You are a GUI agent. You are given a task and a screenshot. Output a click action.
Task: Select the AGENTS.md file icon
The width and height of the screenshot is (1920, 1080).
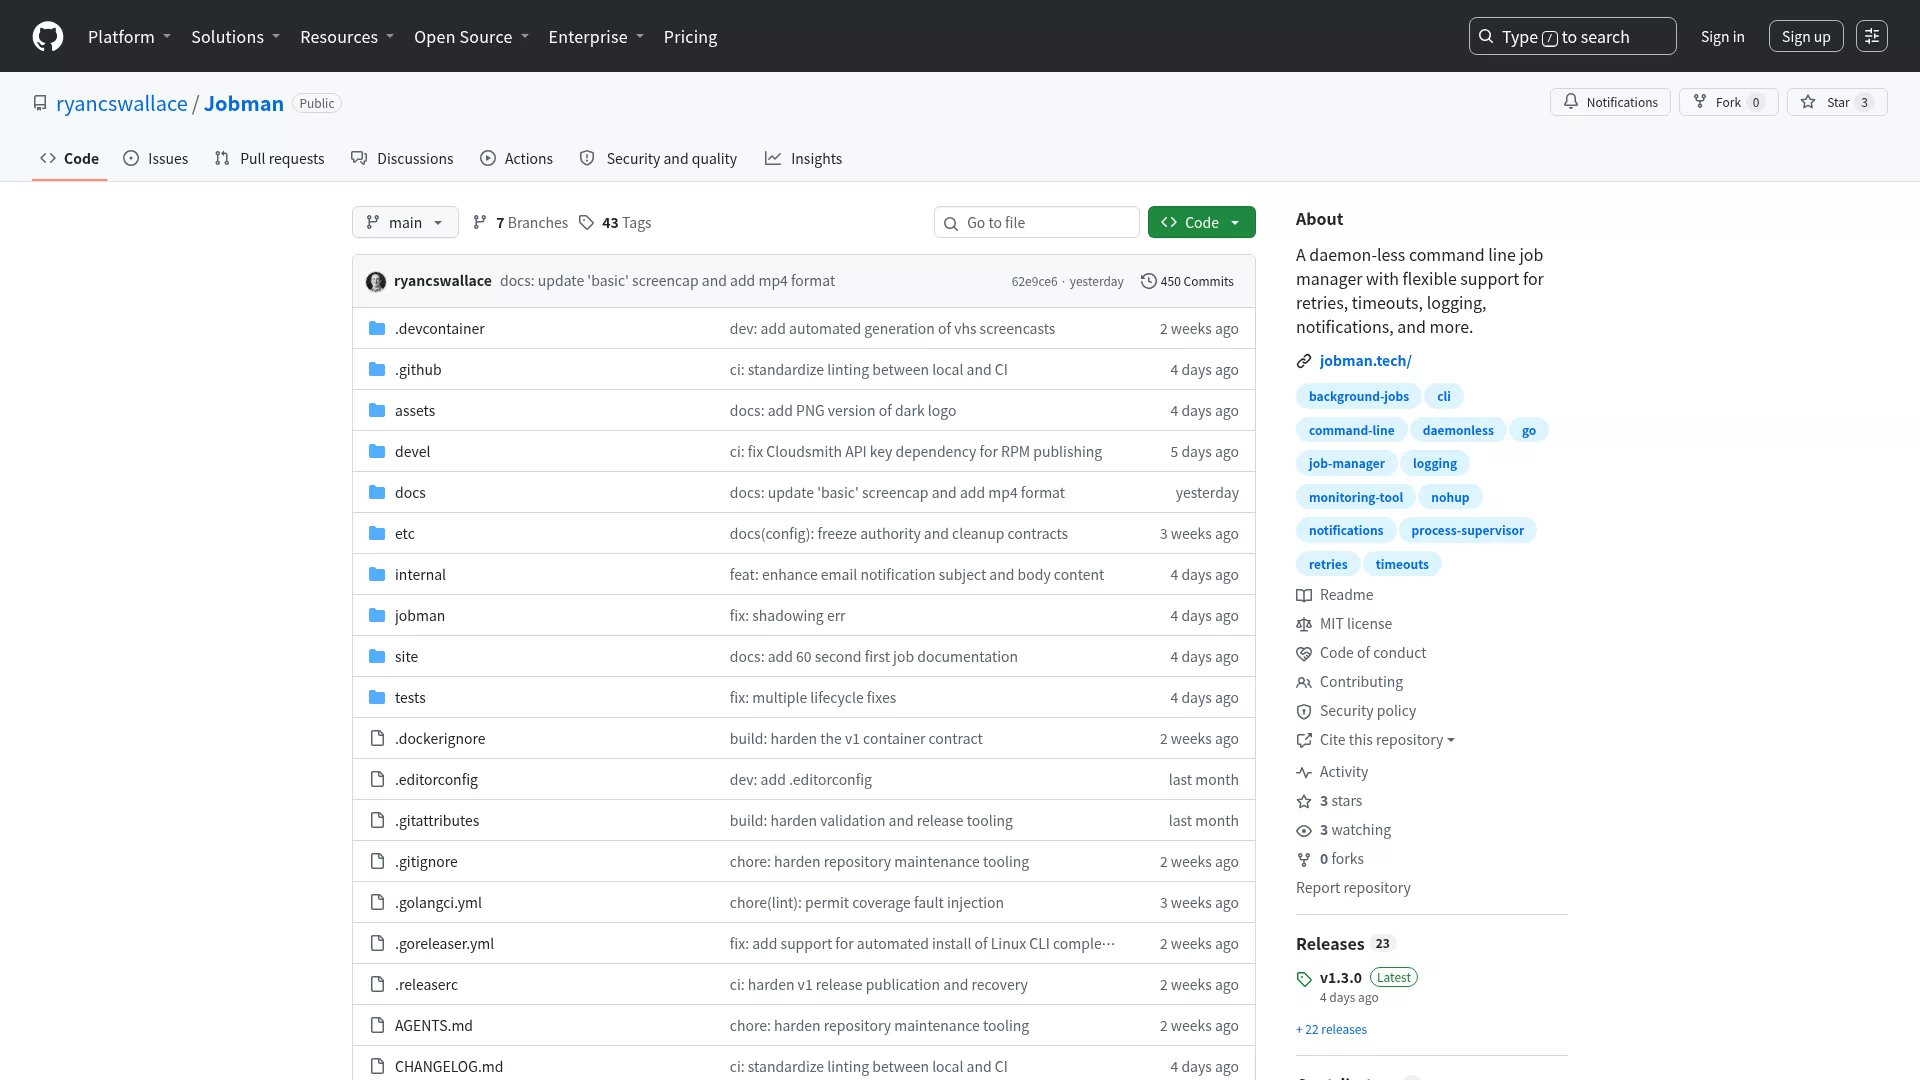[377, 1026]
